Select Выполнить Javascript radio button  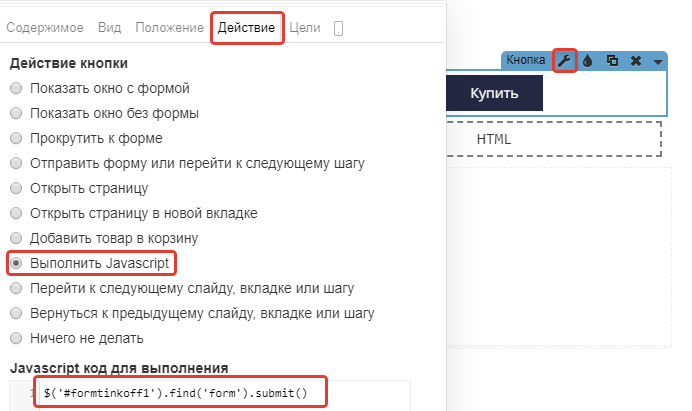16,264
